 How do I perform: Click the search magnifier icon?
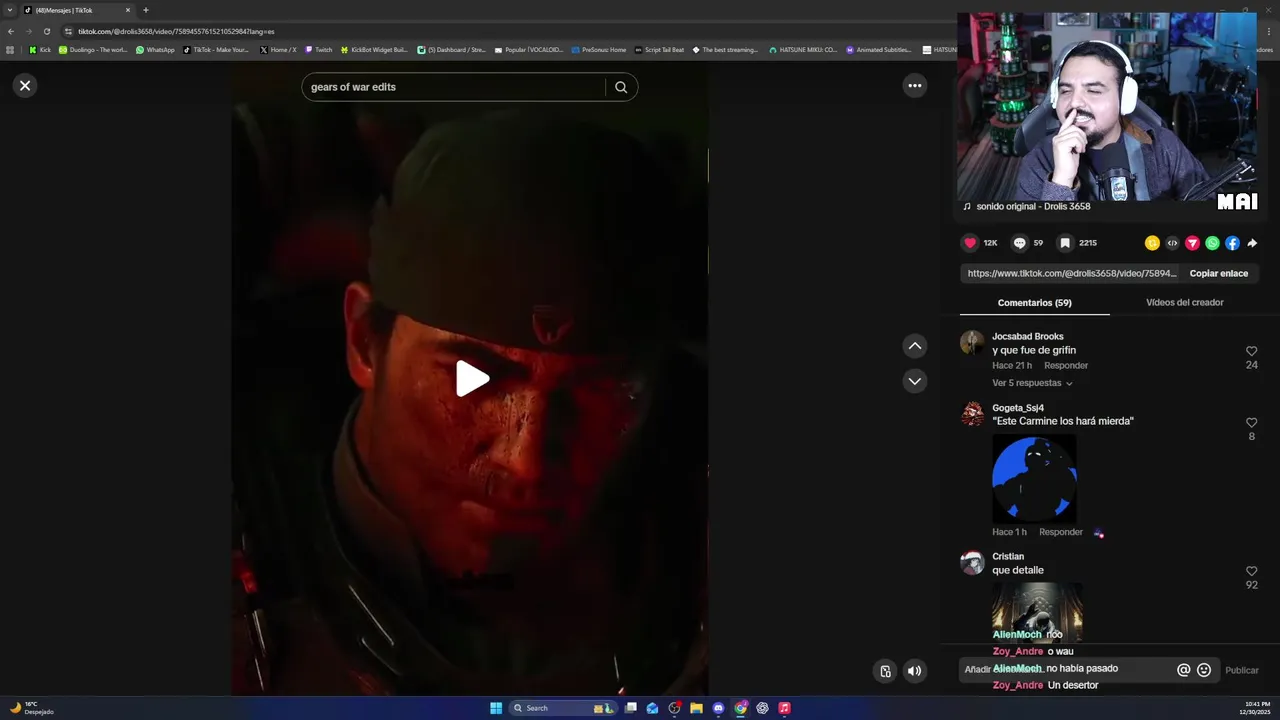coord(621,87)
